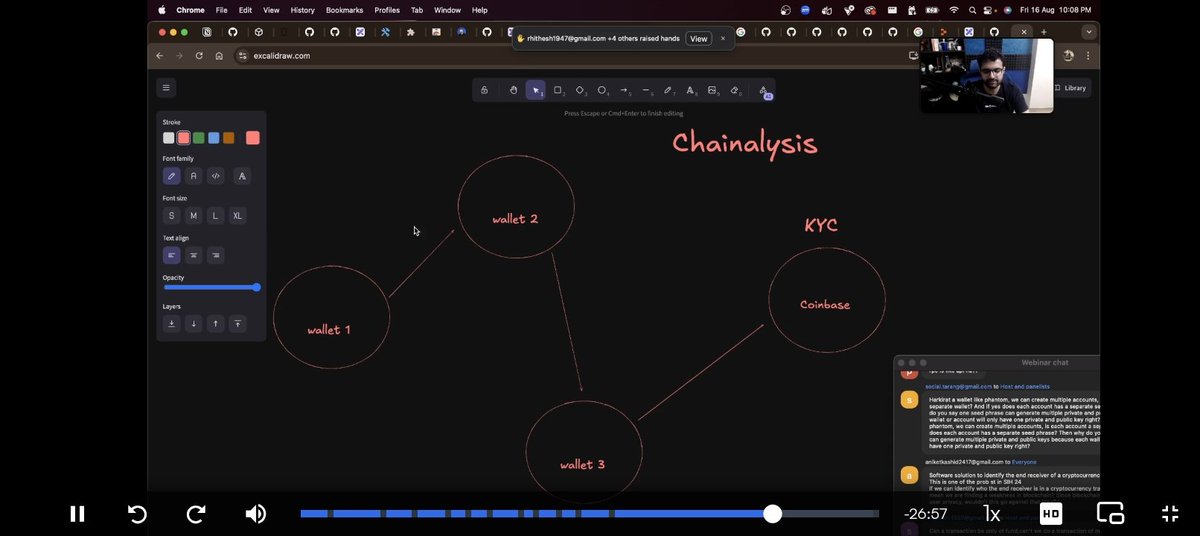Align text left

click(171, 255)
